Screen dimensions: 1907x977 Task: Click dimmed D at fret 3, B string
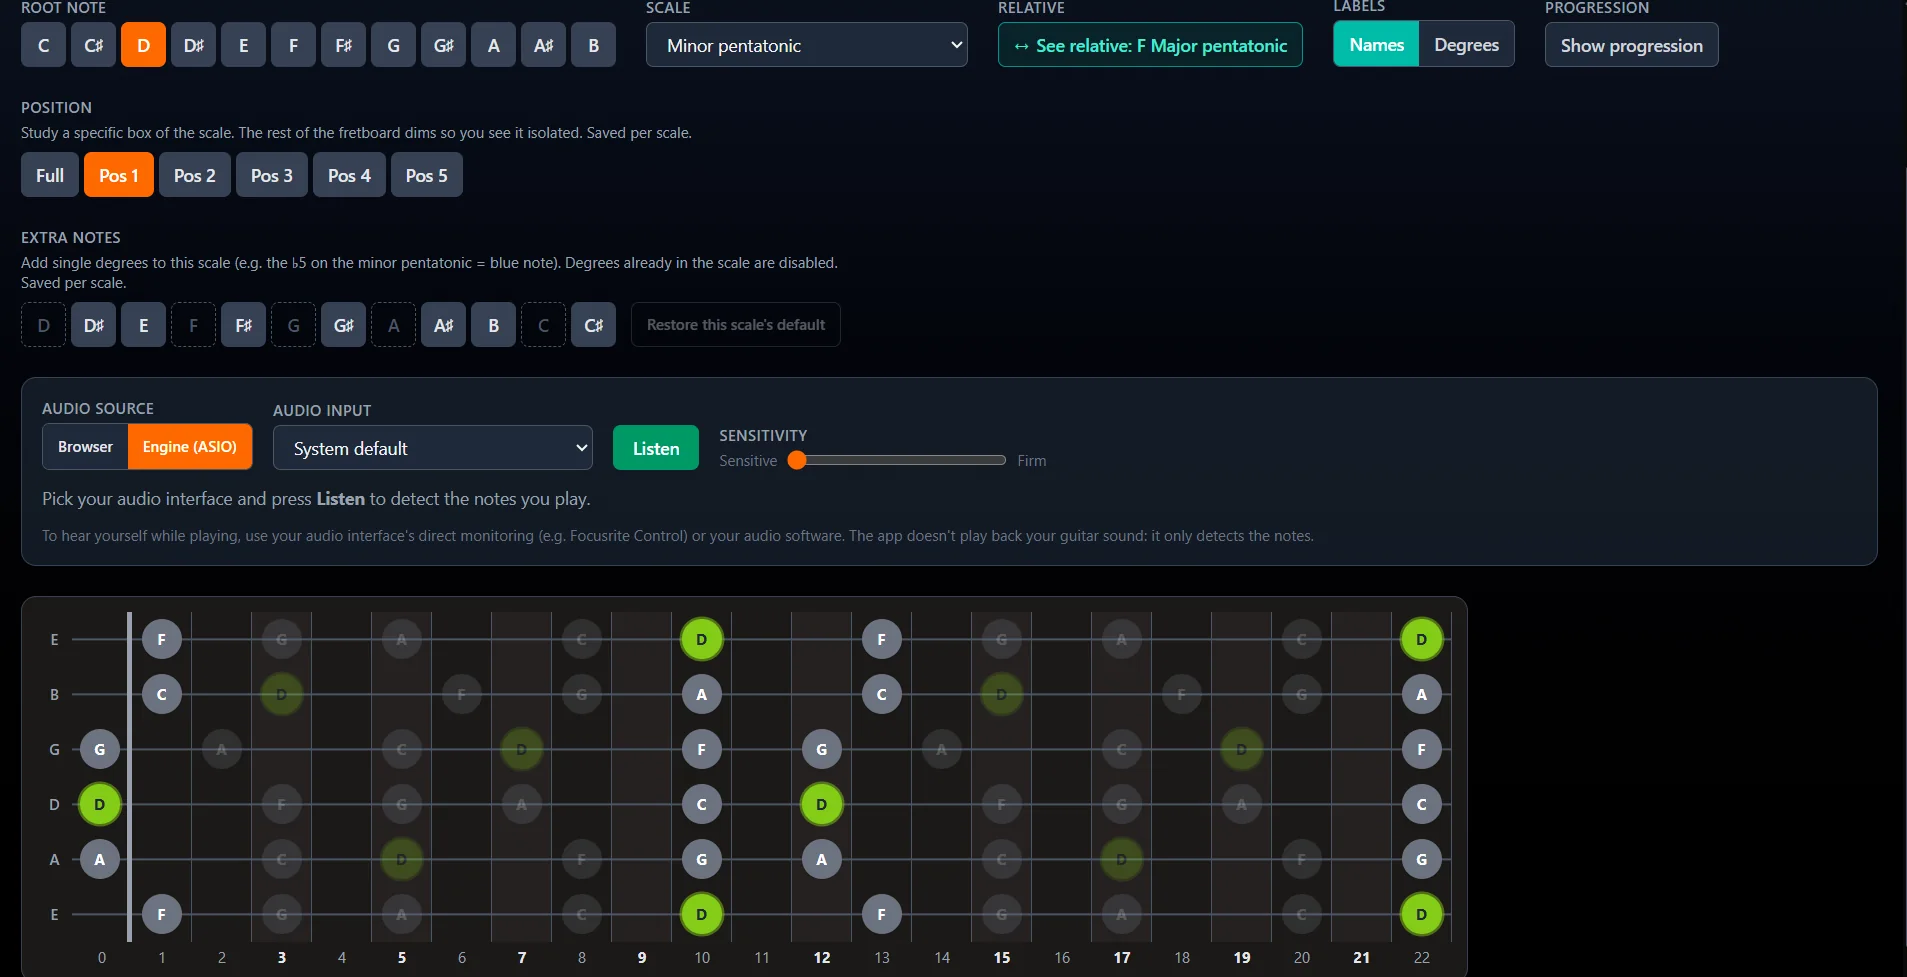pyautogui.click(x=281, y=694)
